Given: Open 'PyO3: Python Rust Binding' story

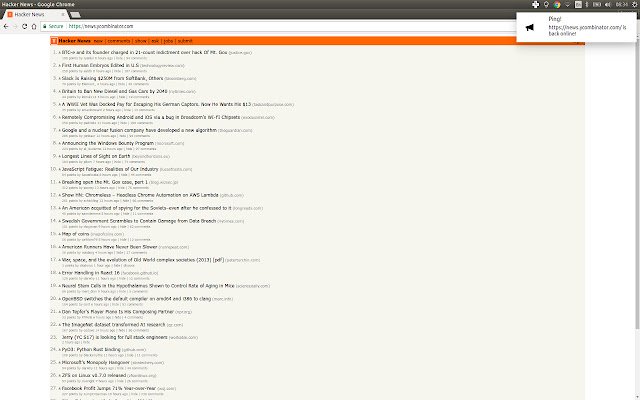Looking at the screenshot, I should click(x=91, y=349).
